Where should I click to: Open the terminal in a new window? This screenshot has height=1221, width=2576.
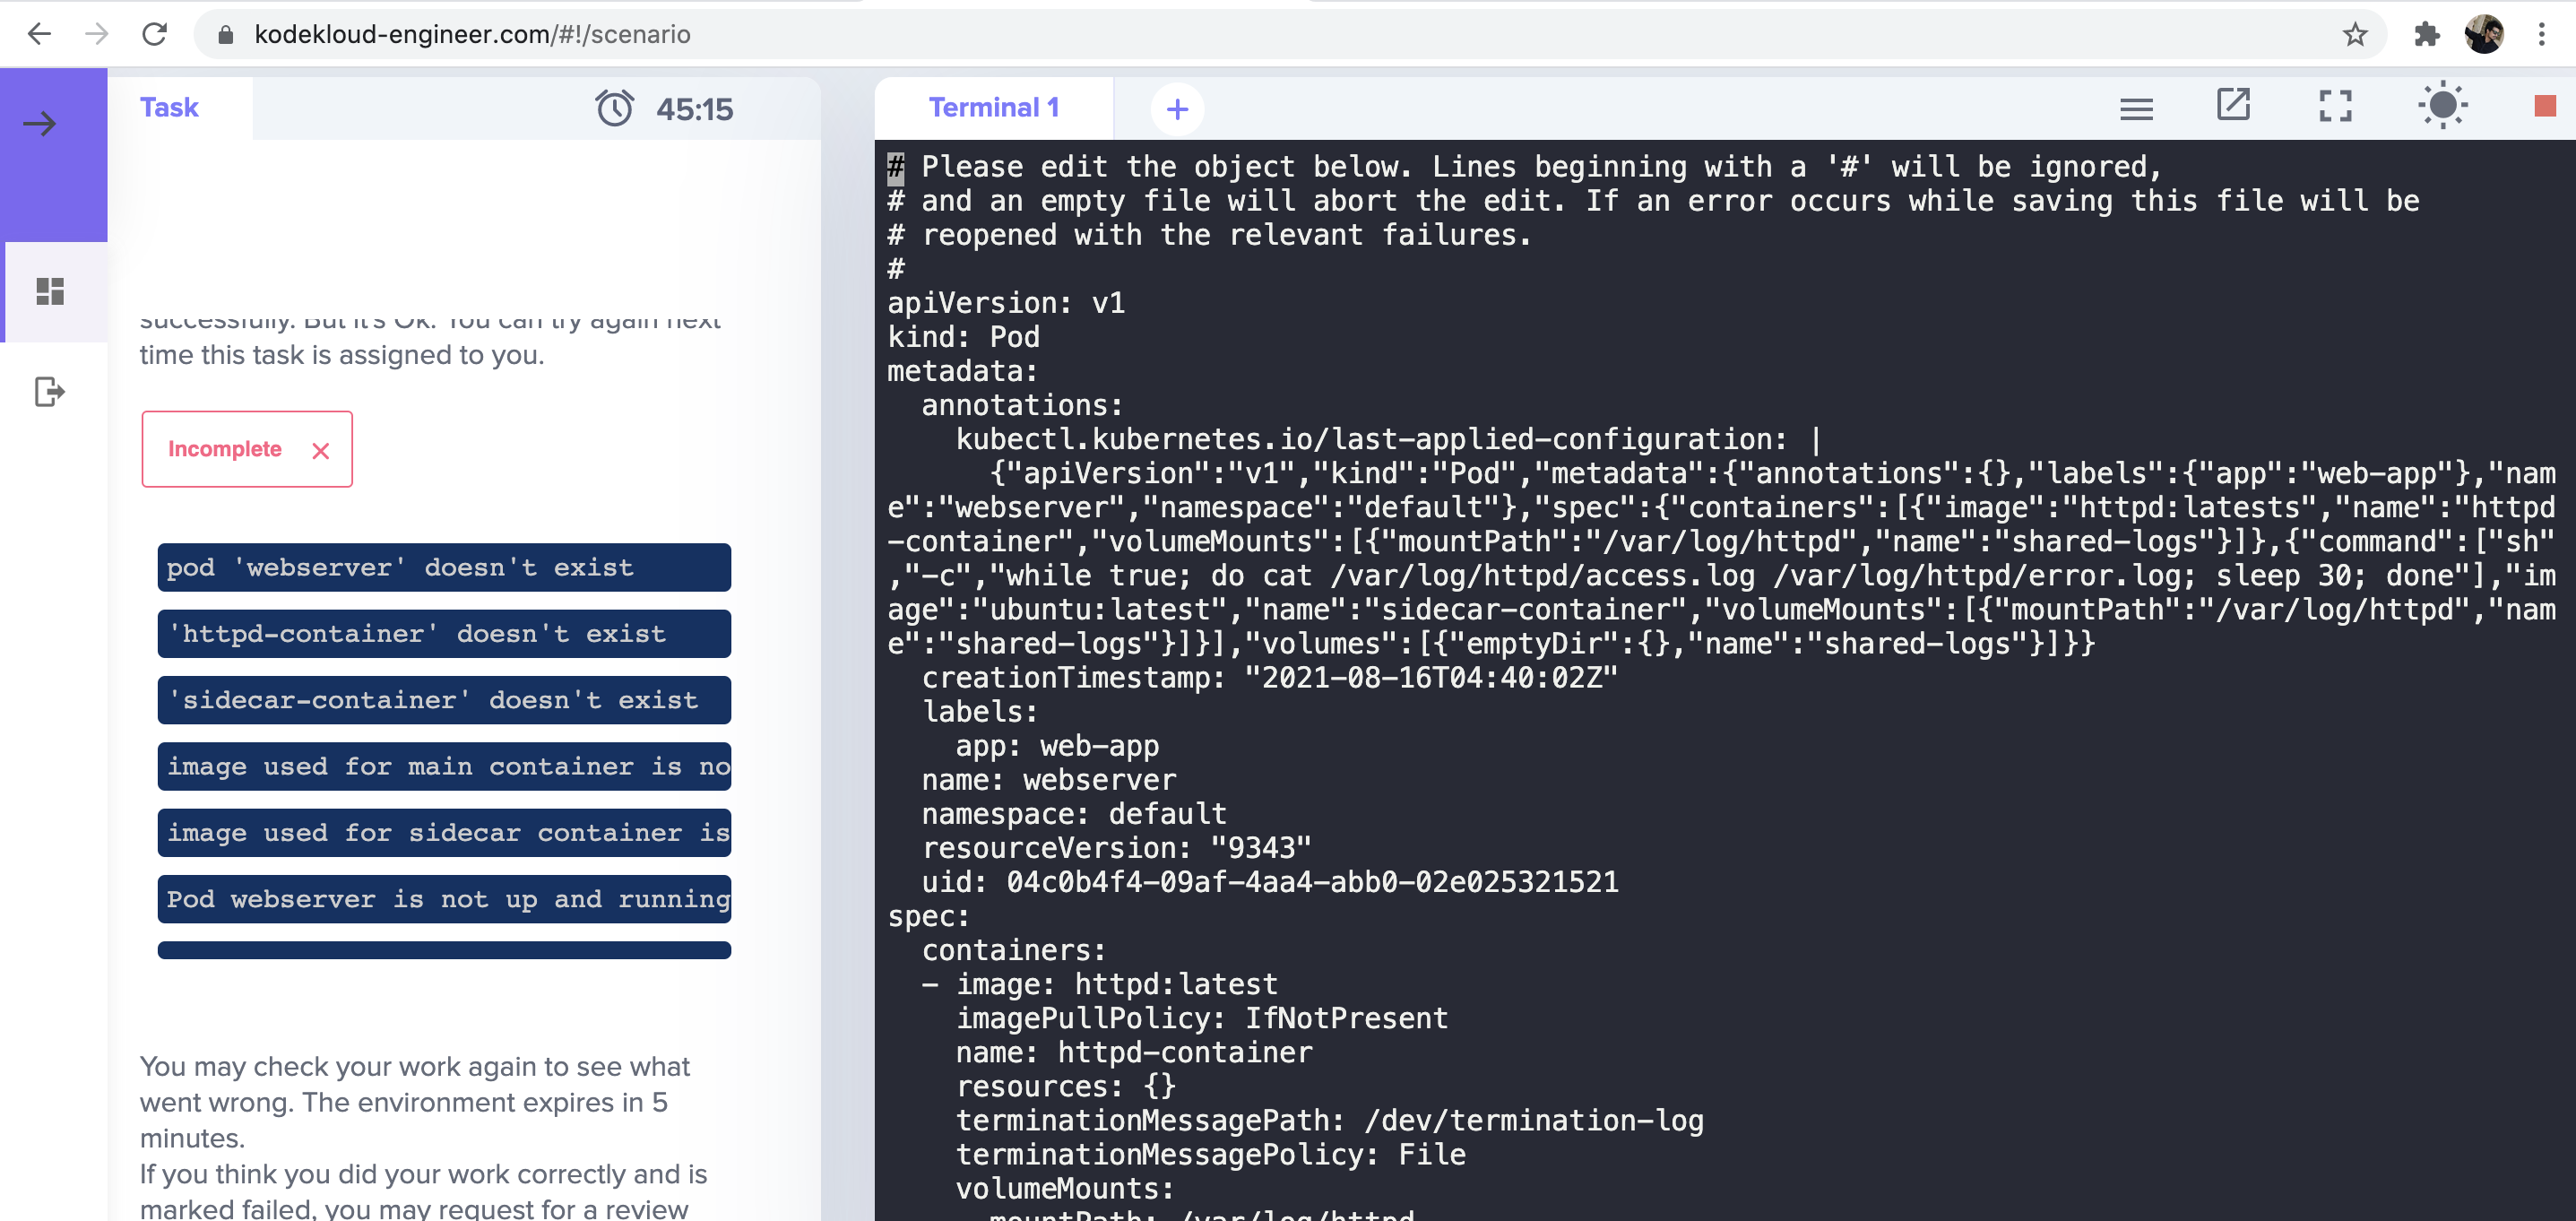(x=2233, y=105)
